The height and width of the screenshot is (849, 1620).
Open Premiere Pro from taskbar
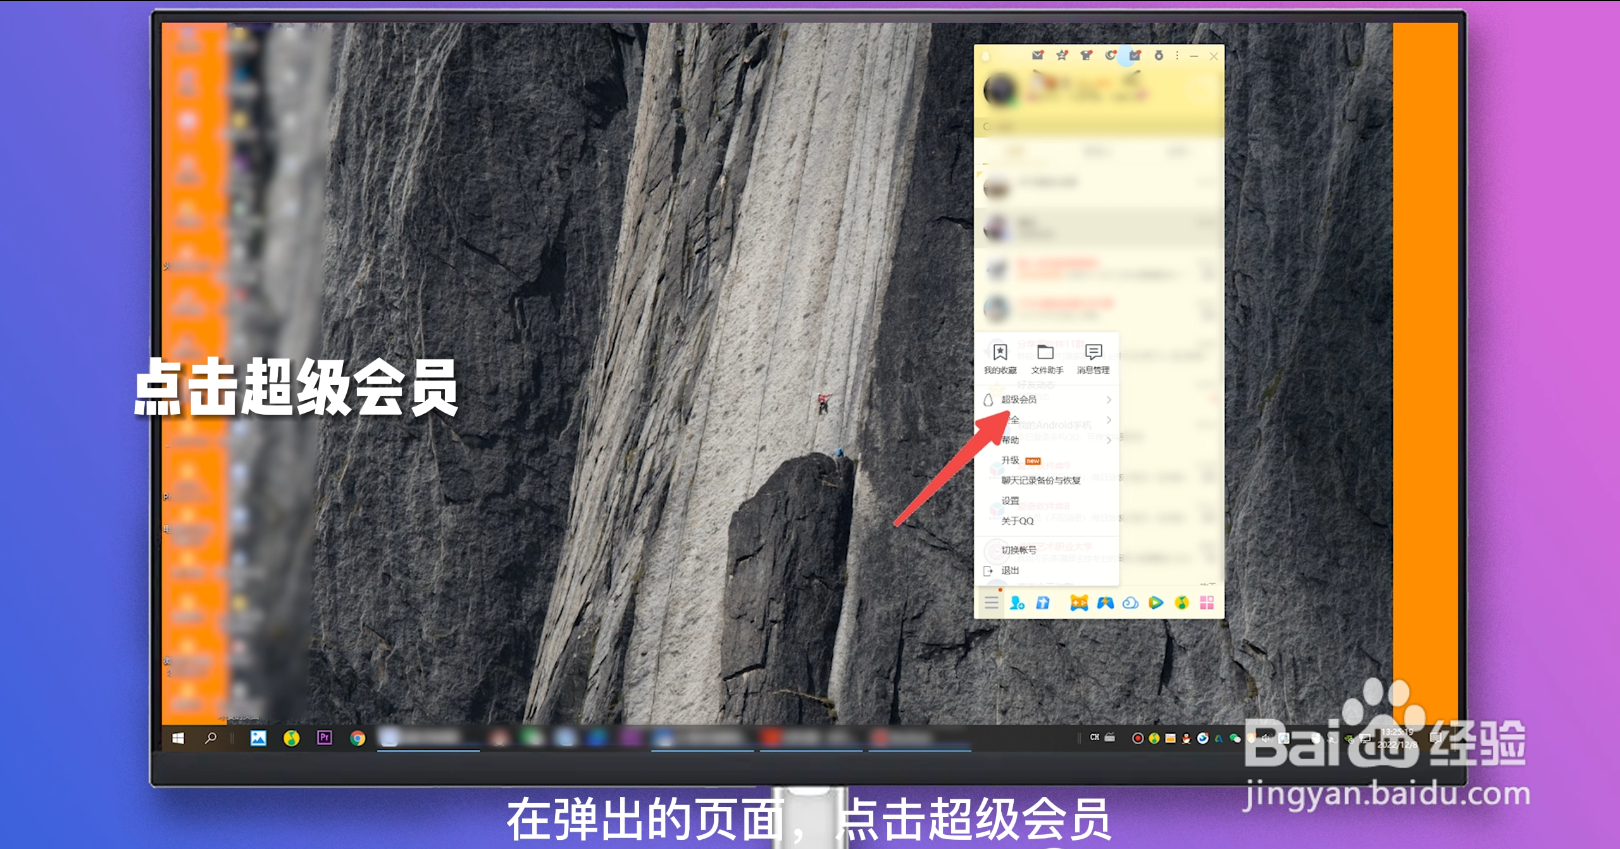point(324,738)
